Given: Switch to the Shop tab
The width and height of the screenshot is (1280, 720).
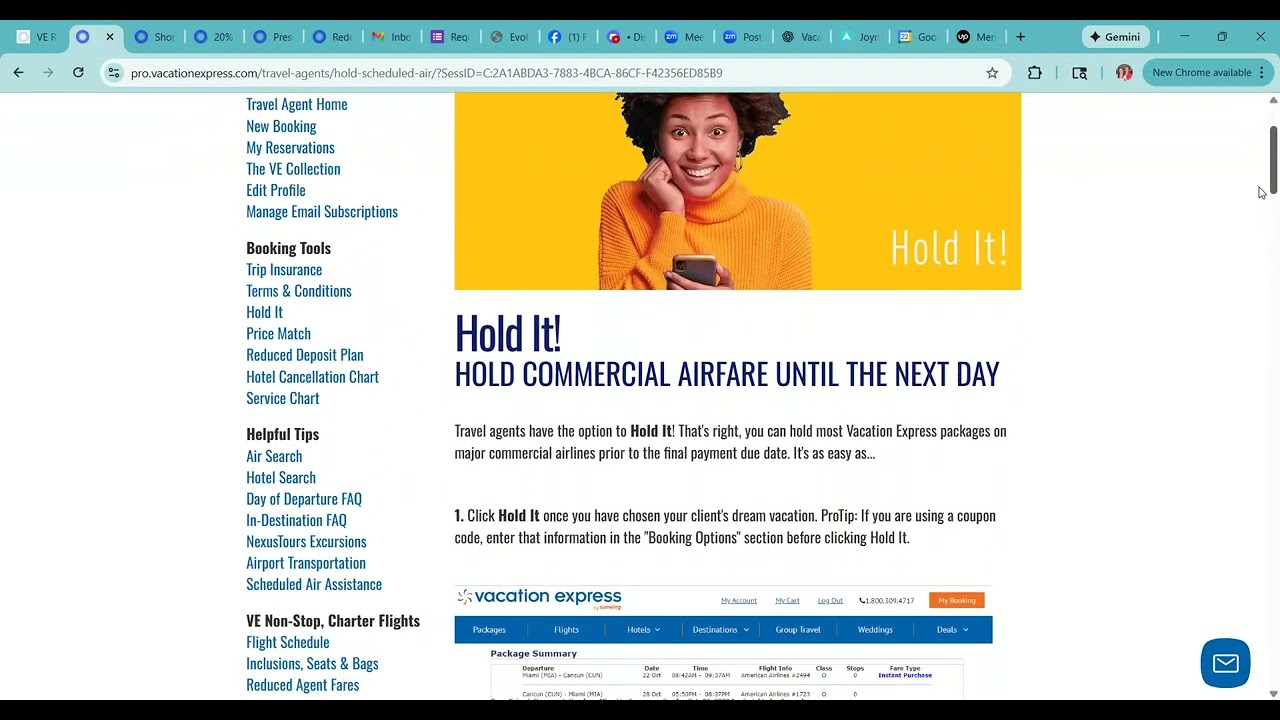Looking at the screenshot, I should pos(155,37).
